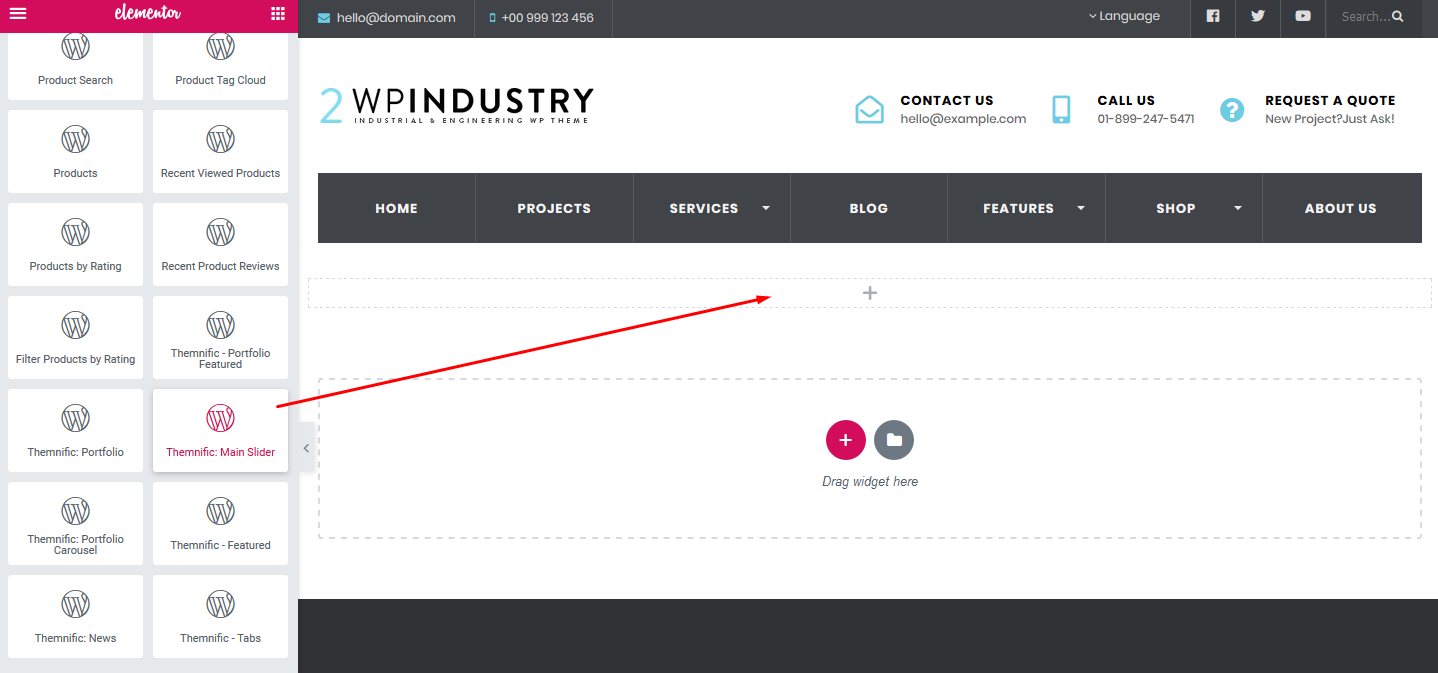
Task: Select the Themnific: Portfolio Carousel widget
Action: [75, 523]
